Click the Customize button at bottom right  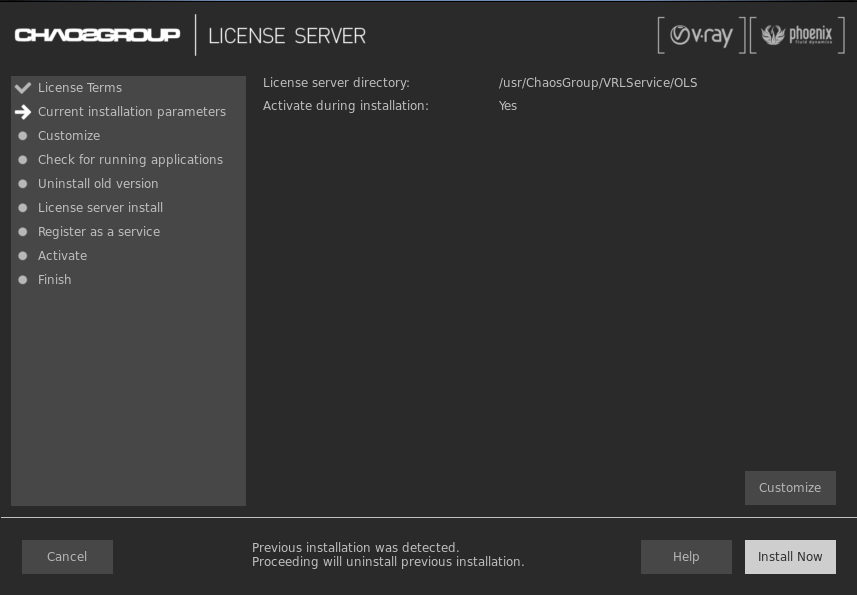point(790,488)
